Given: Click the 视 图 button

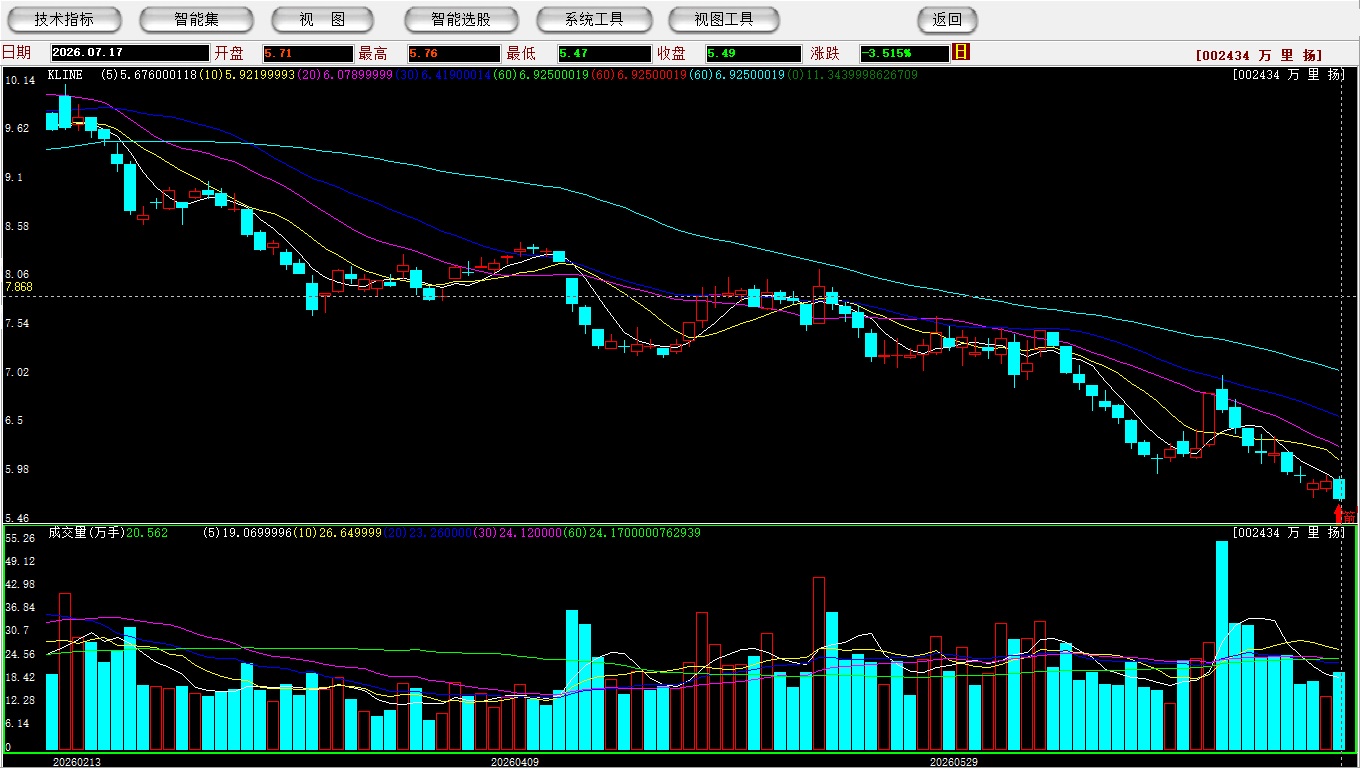Looking at the screenshot, I should click(323, 20).
